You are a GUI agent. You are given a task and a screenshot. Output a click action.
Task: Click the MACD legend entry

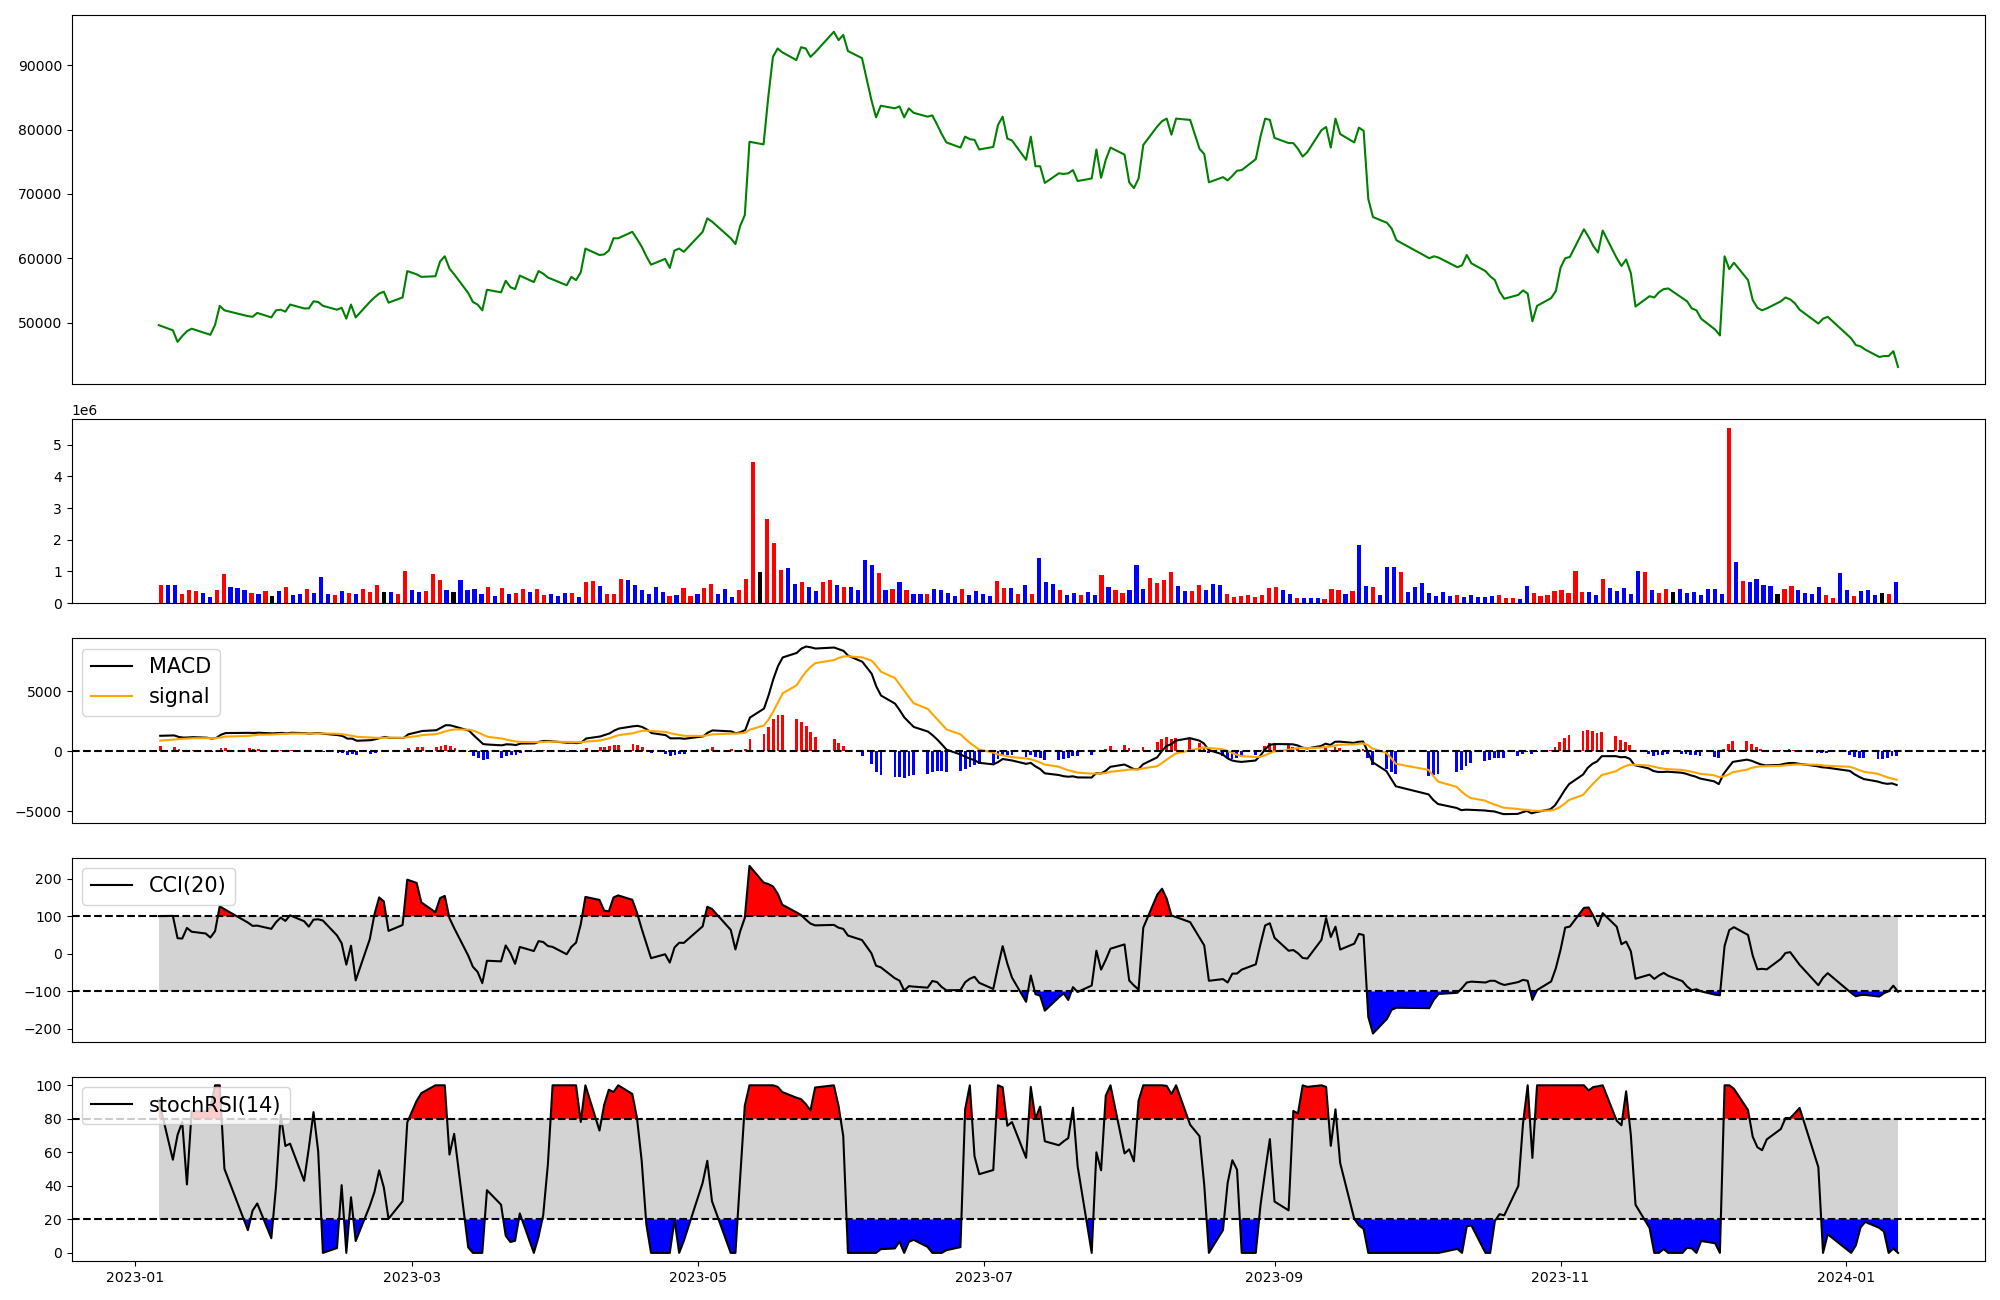(x=179, y=666)
